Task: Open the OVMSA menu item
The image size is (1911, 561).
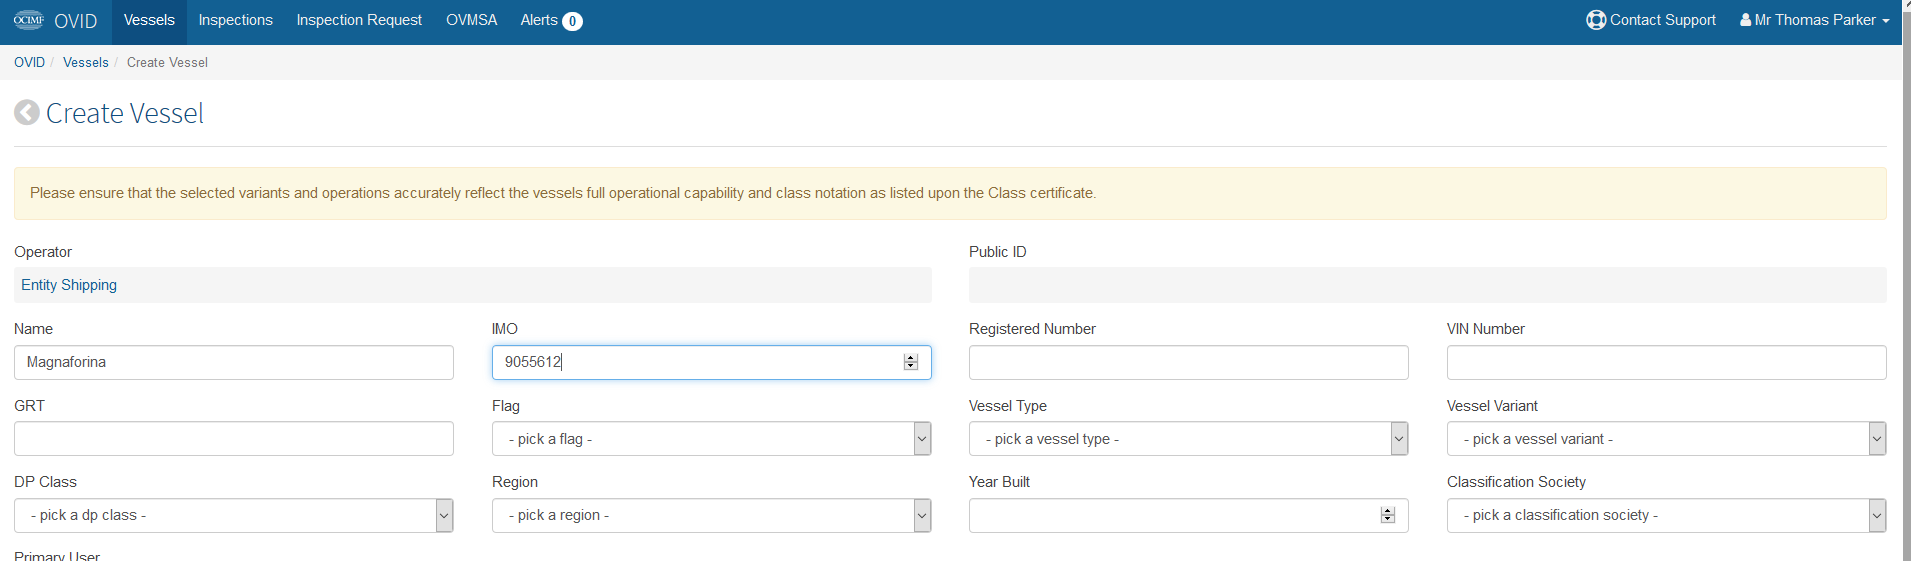Action: [471, 20]
